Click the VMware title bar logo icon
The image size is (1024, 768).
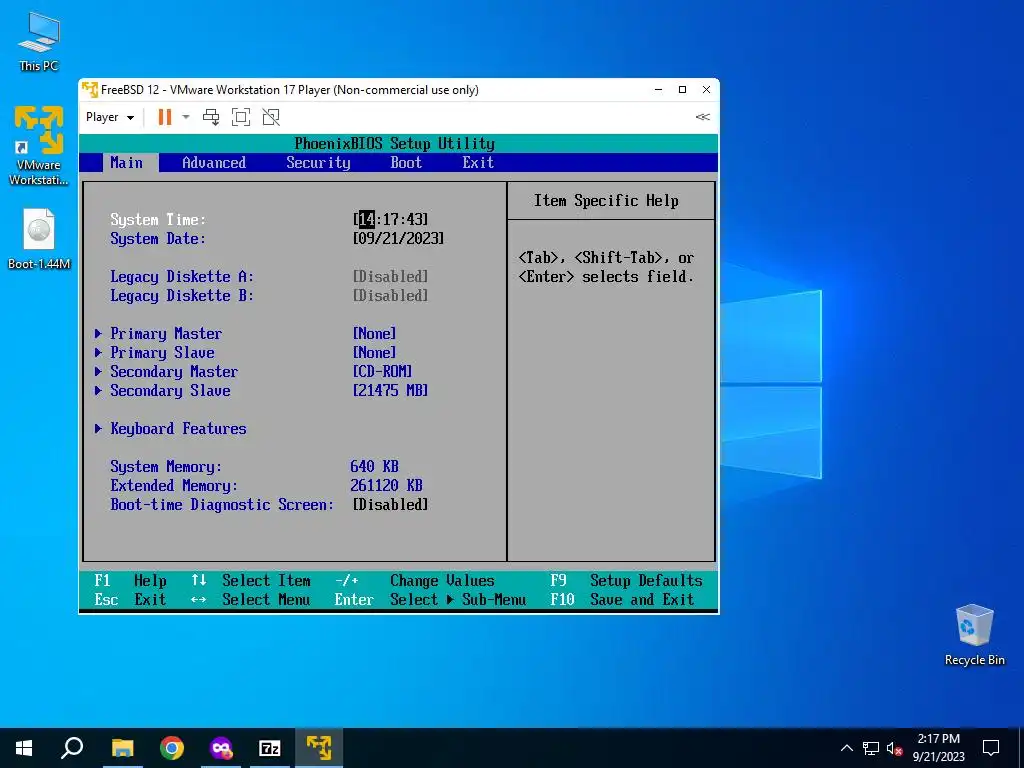point(90,89)
